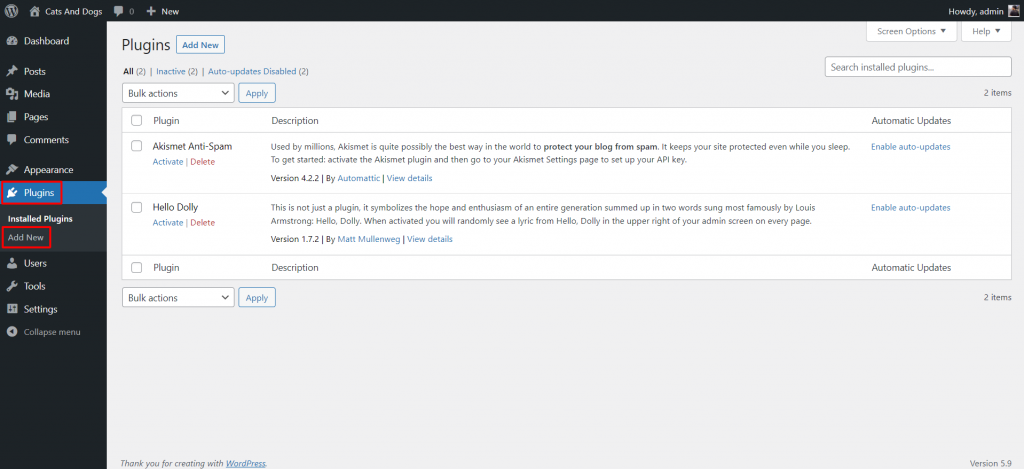
Task: Filter plugins by the Inactive tab
Action: pos(170,72)
